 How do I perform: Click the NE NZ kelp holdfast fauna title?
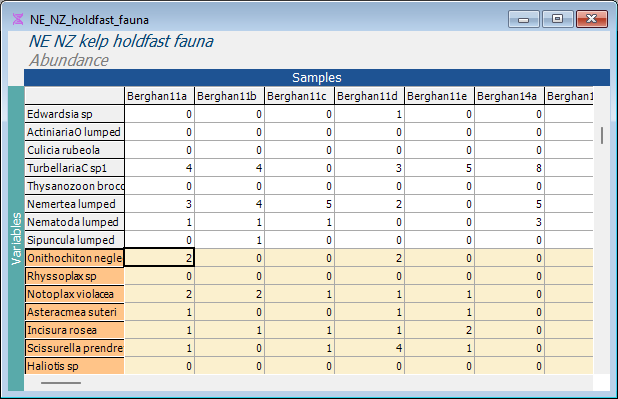[121, 41]
